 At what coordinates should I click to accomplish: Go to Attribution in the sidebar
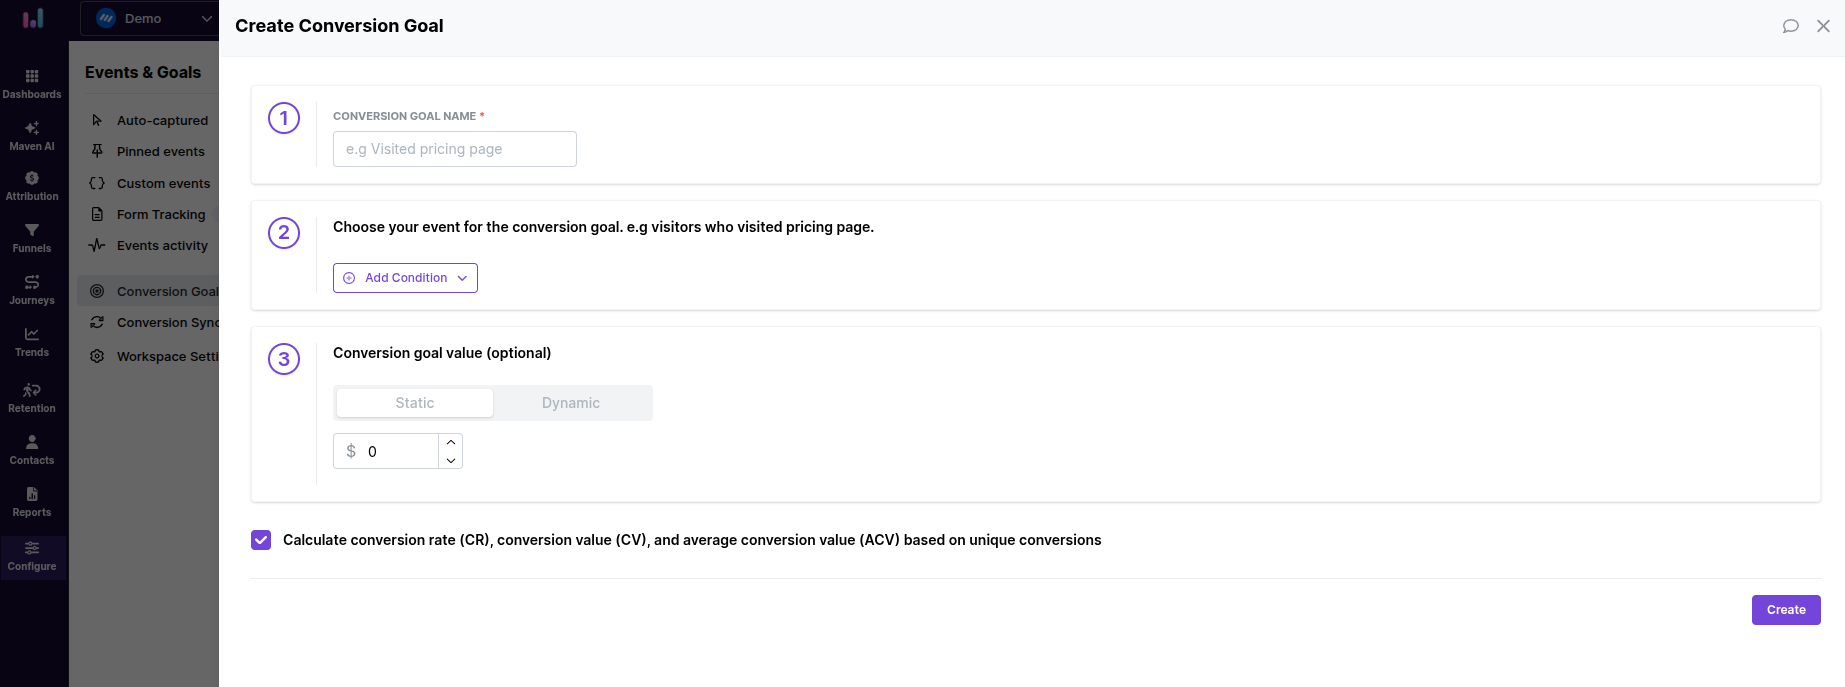(32, 185)
